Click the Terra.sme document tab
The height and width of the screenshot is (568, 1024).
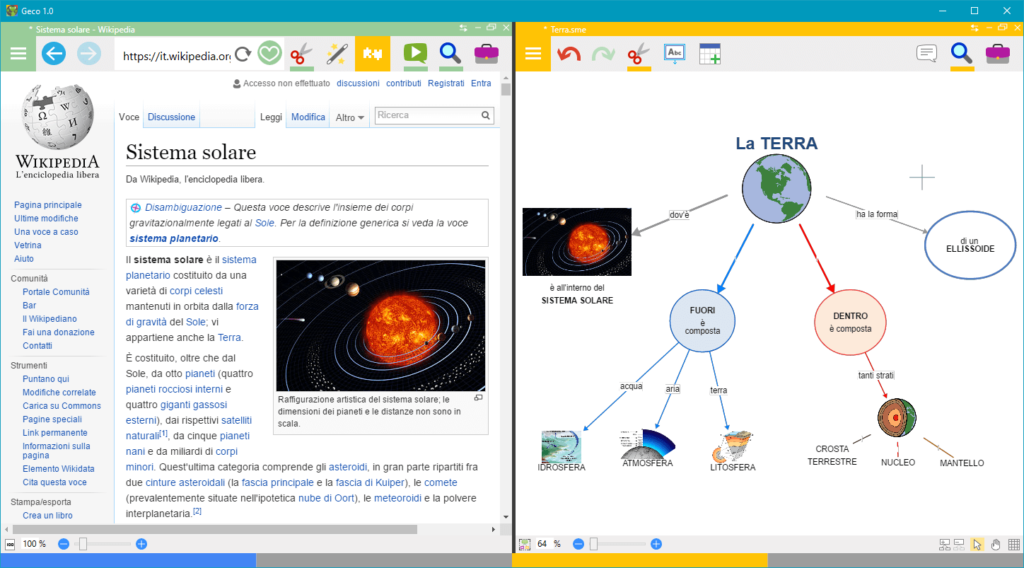(x=568, y=29)
